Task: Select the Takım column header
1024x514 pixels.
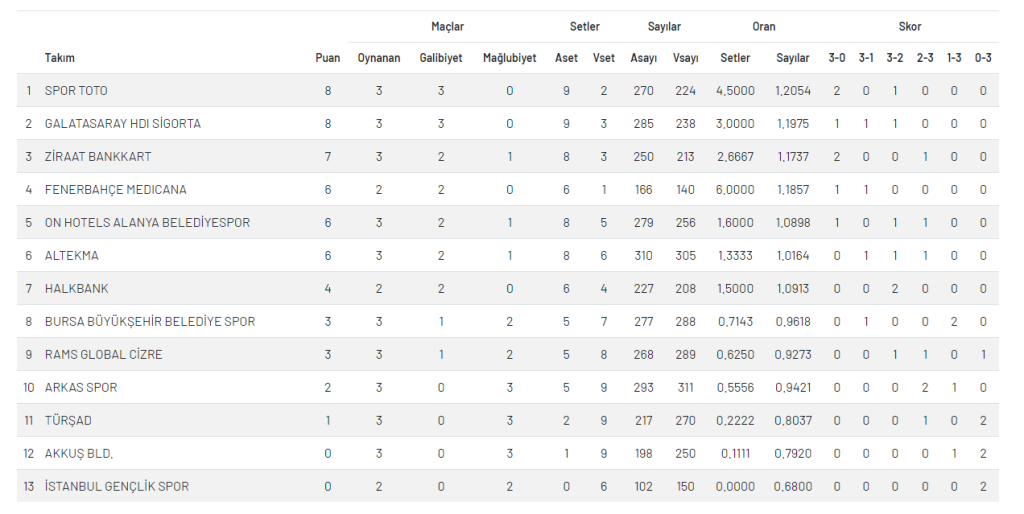Action: coord(59,58)
